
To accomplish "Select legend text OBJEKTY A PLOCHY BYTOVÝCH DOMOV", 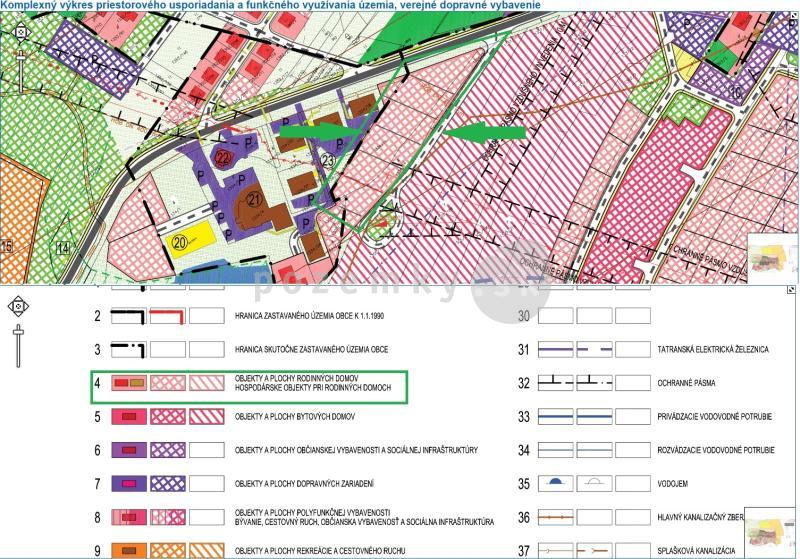I will pos(295,417).
